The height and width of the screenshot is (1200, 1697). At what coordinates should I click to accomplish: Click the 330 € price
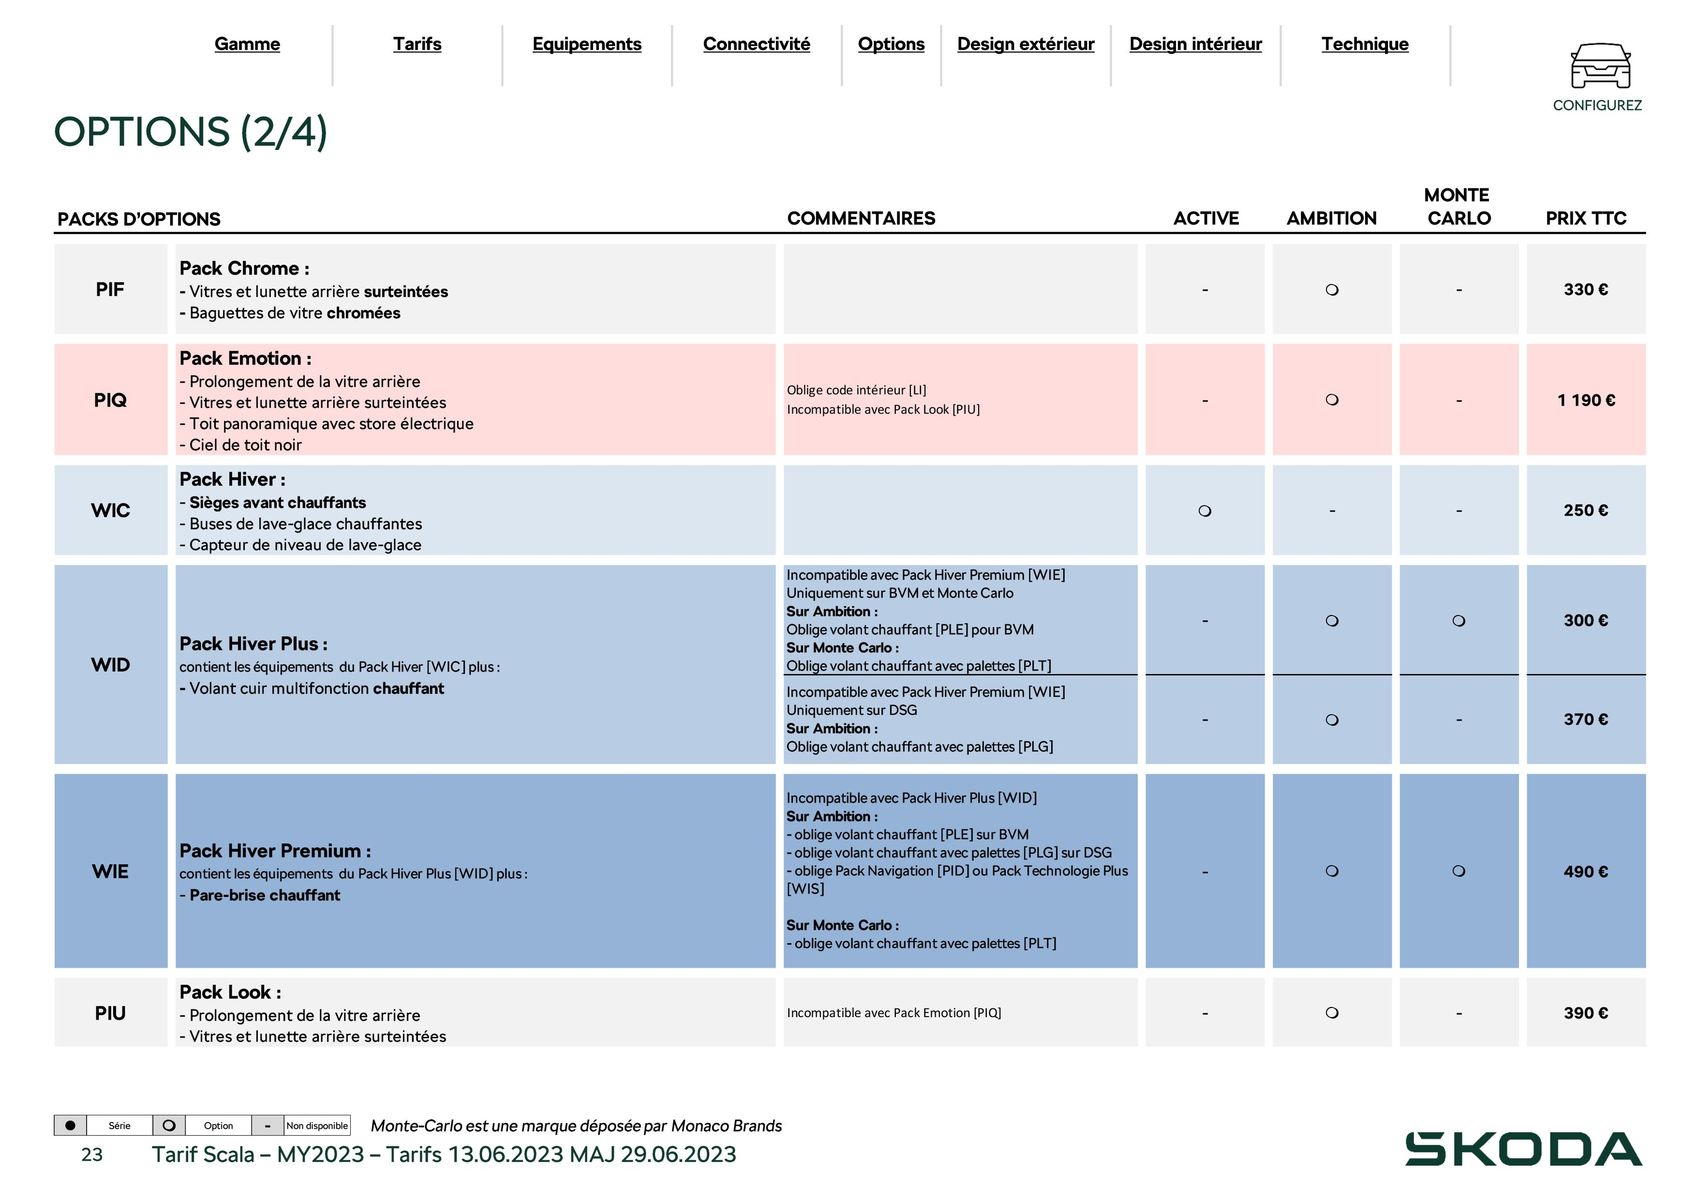pyautogui.click(x=1586, y=290)
